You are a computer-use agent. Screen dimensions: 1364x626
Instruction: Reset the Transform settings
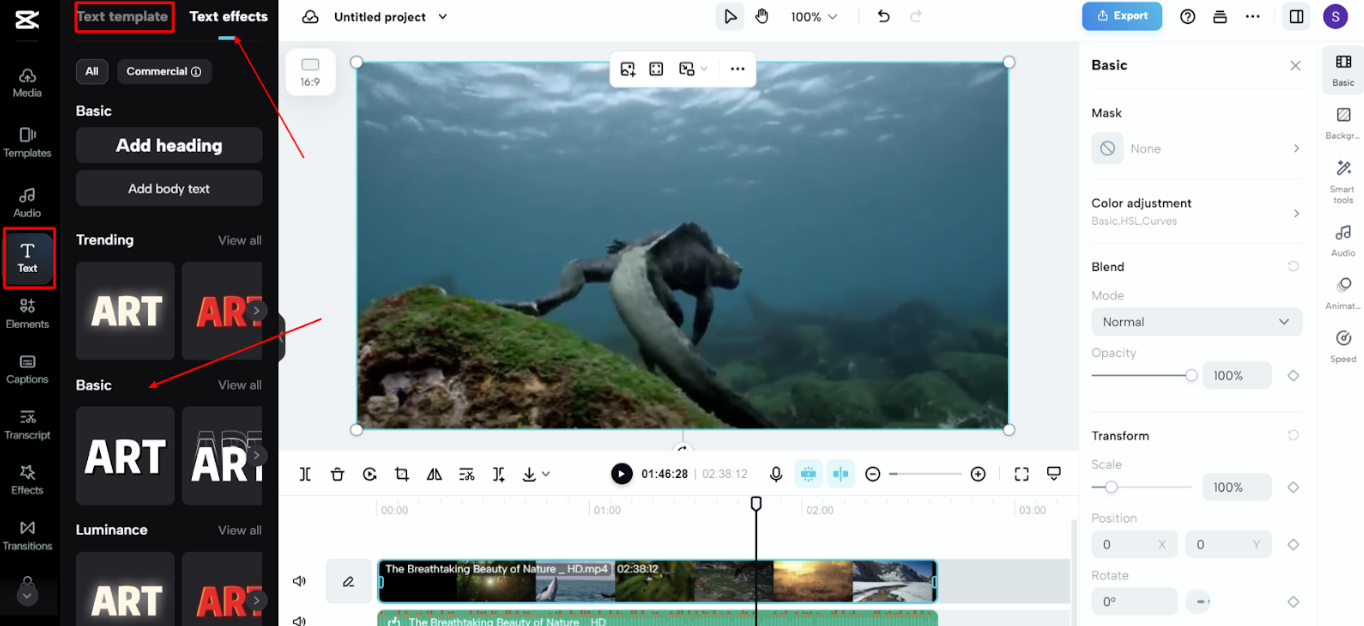click(1293, 436)
